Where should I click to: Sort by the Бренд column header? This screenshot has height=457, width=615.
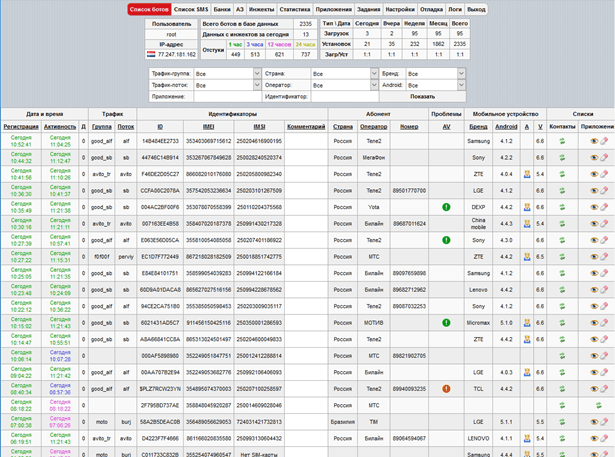coord(479,127)
